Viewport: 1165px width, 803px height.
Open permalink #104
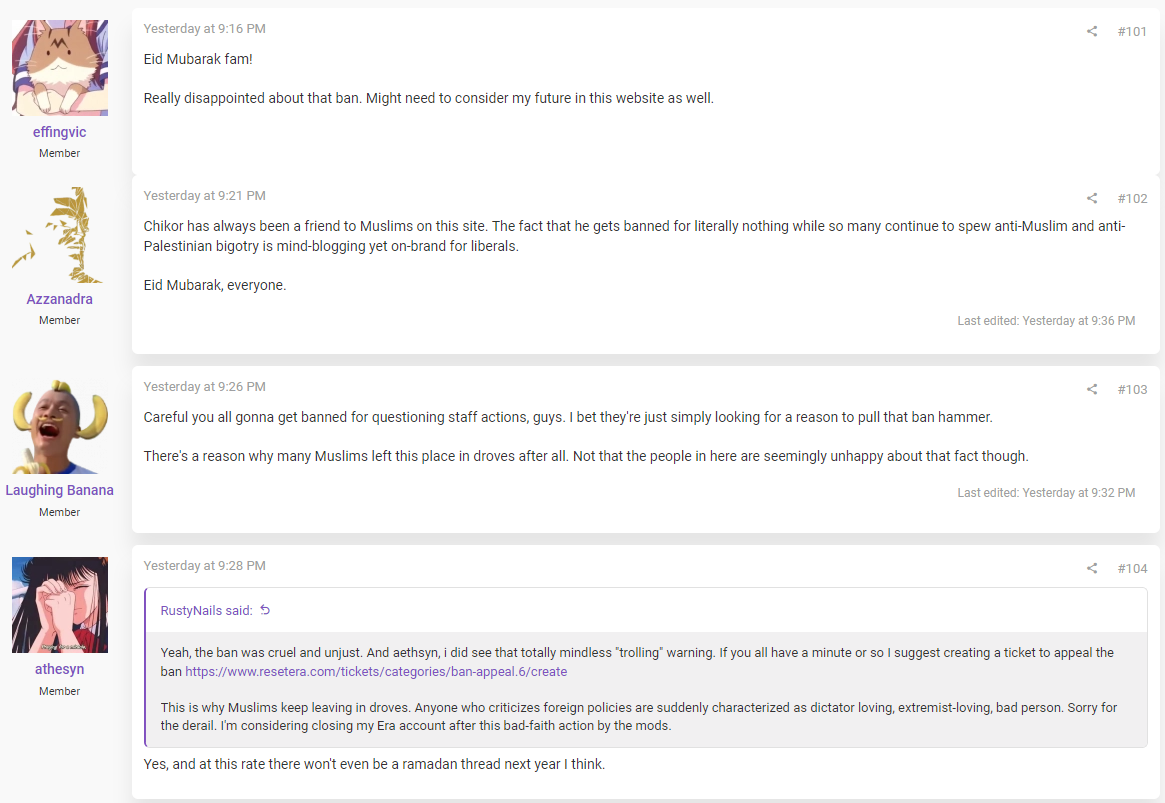click(1132, 568)
